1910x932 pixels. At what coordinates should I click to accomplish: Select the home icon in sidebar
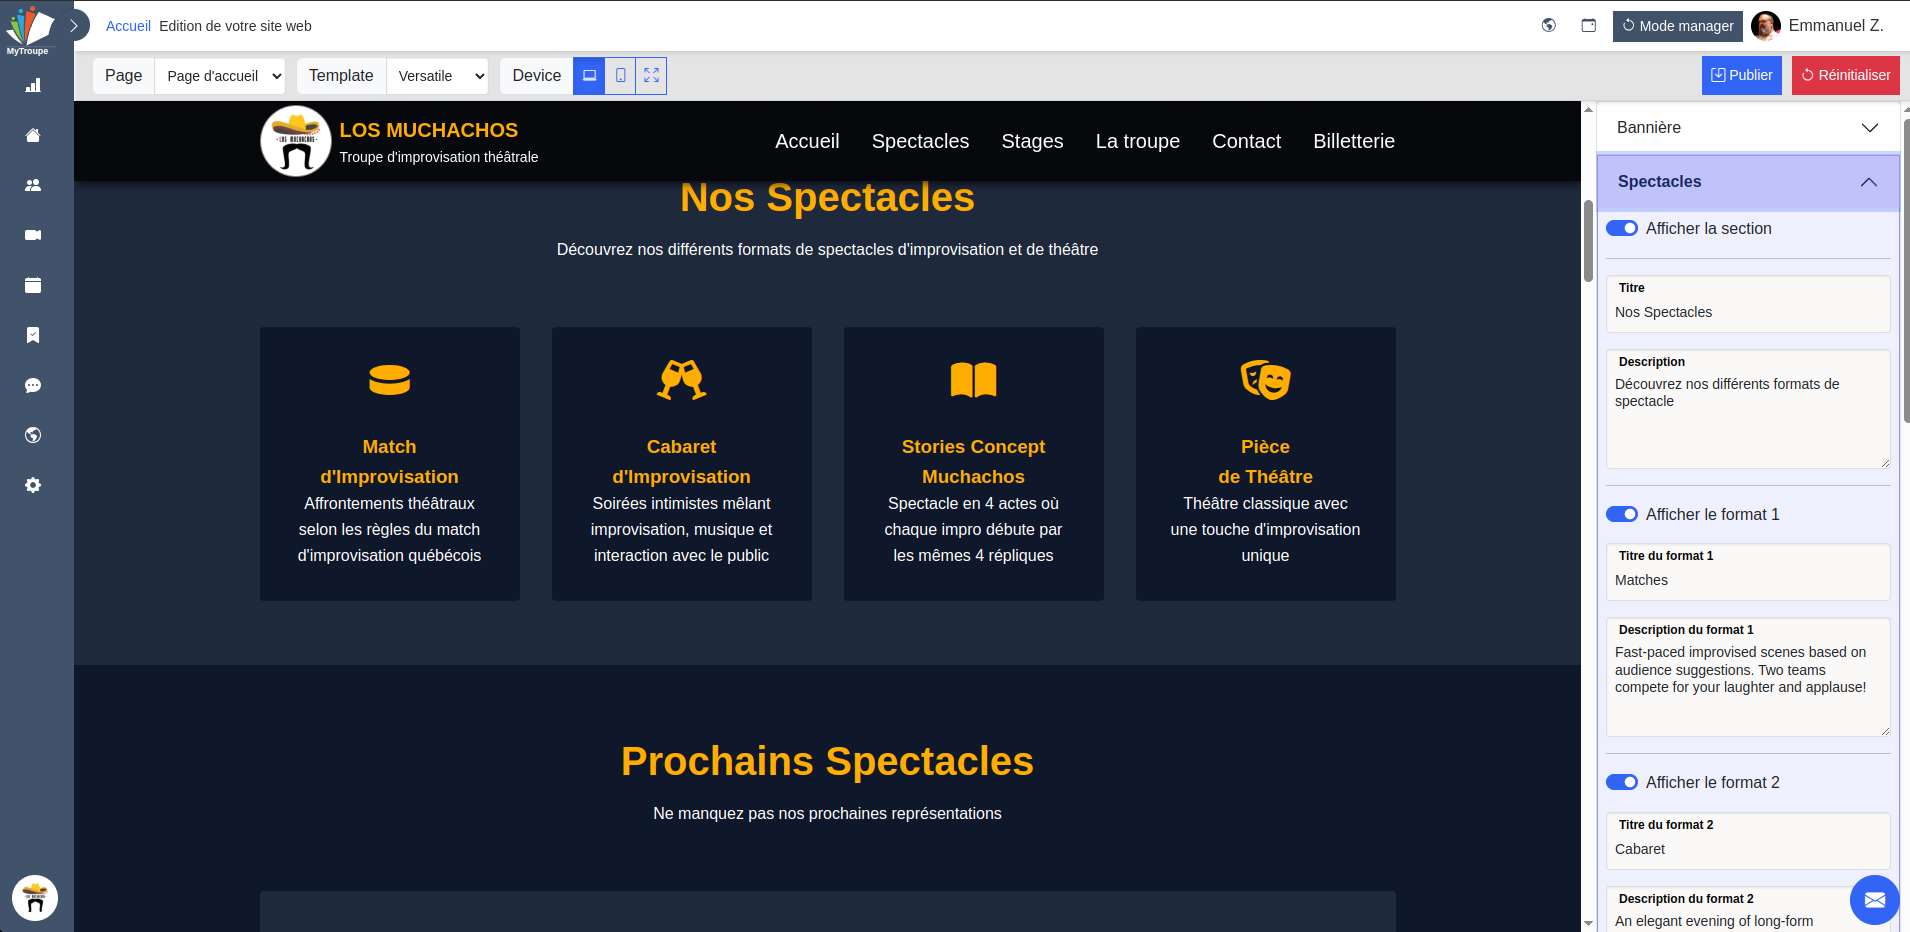[33, 135]
